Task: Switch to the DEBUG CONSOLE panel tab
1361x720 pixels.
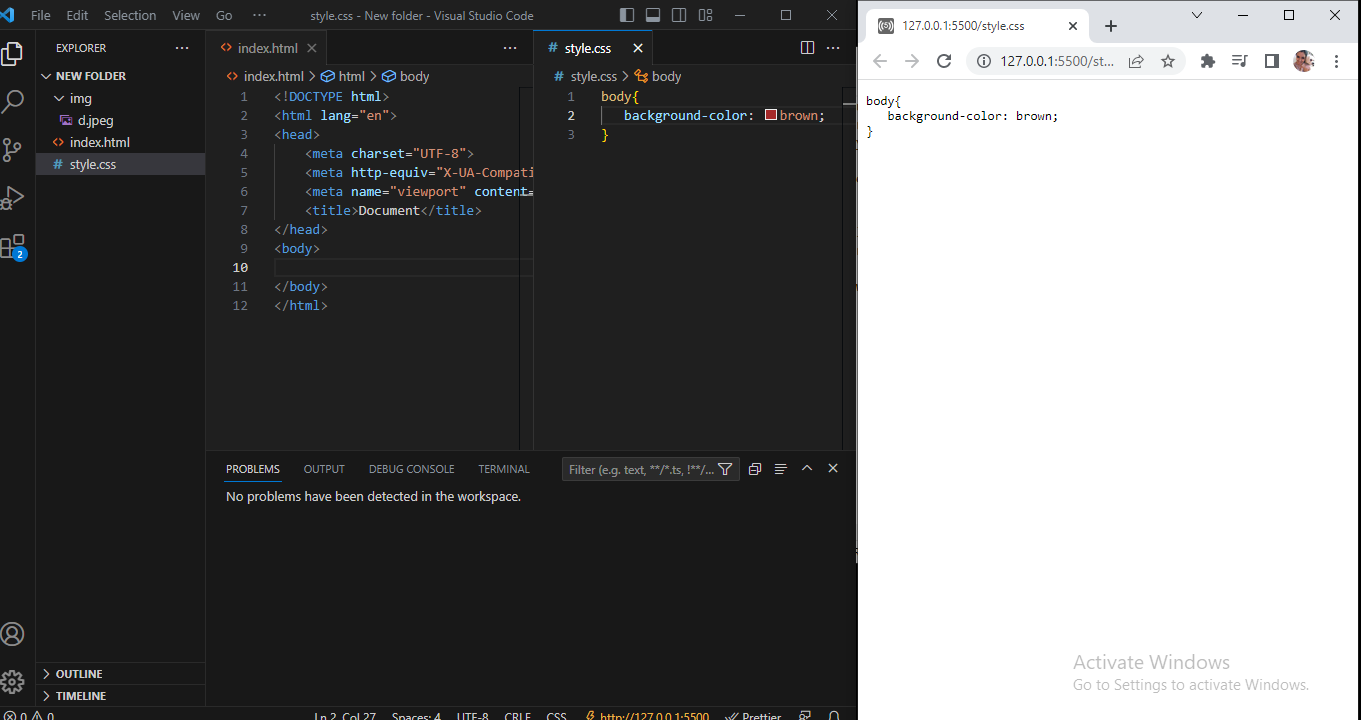Action: pos(411,469)
